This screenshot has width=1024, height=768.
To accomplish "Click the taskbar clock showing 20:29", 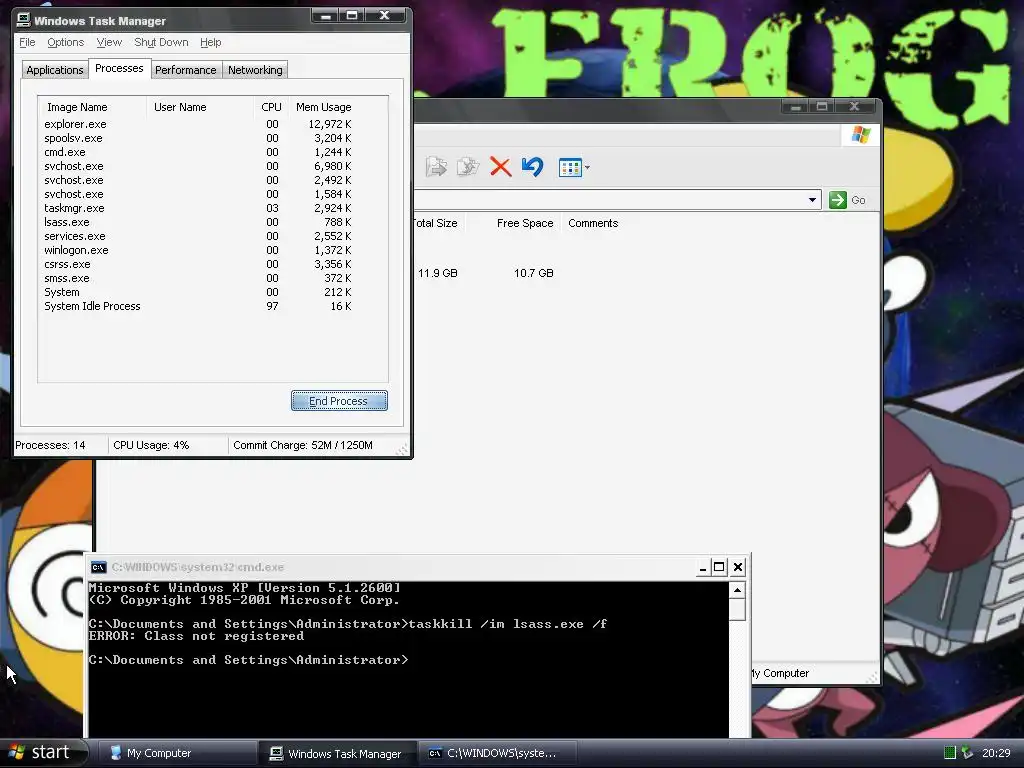I will pos(996,753).
